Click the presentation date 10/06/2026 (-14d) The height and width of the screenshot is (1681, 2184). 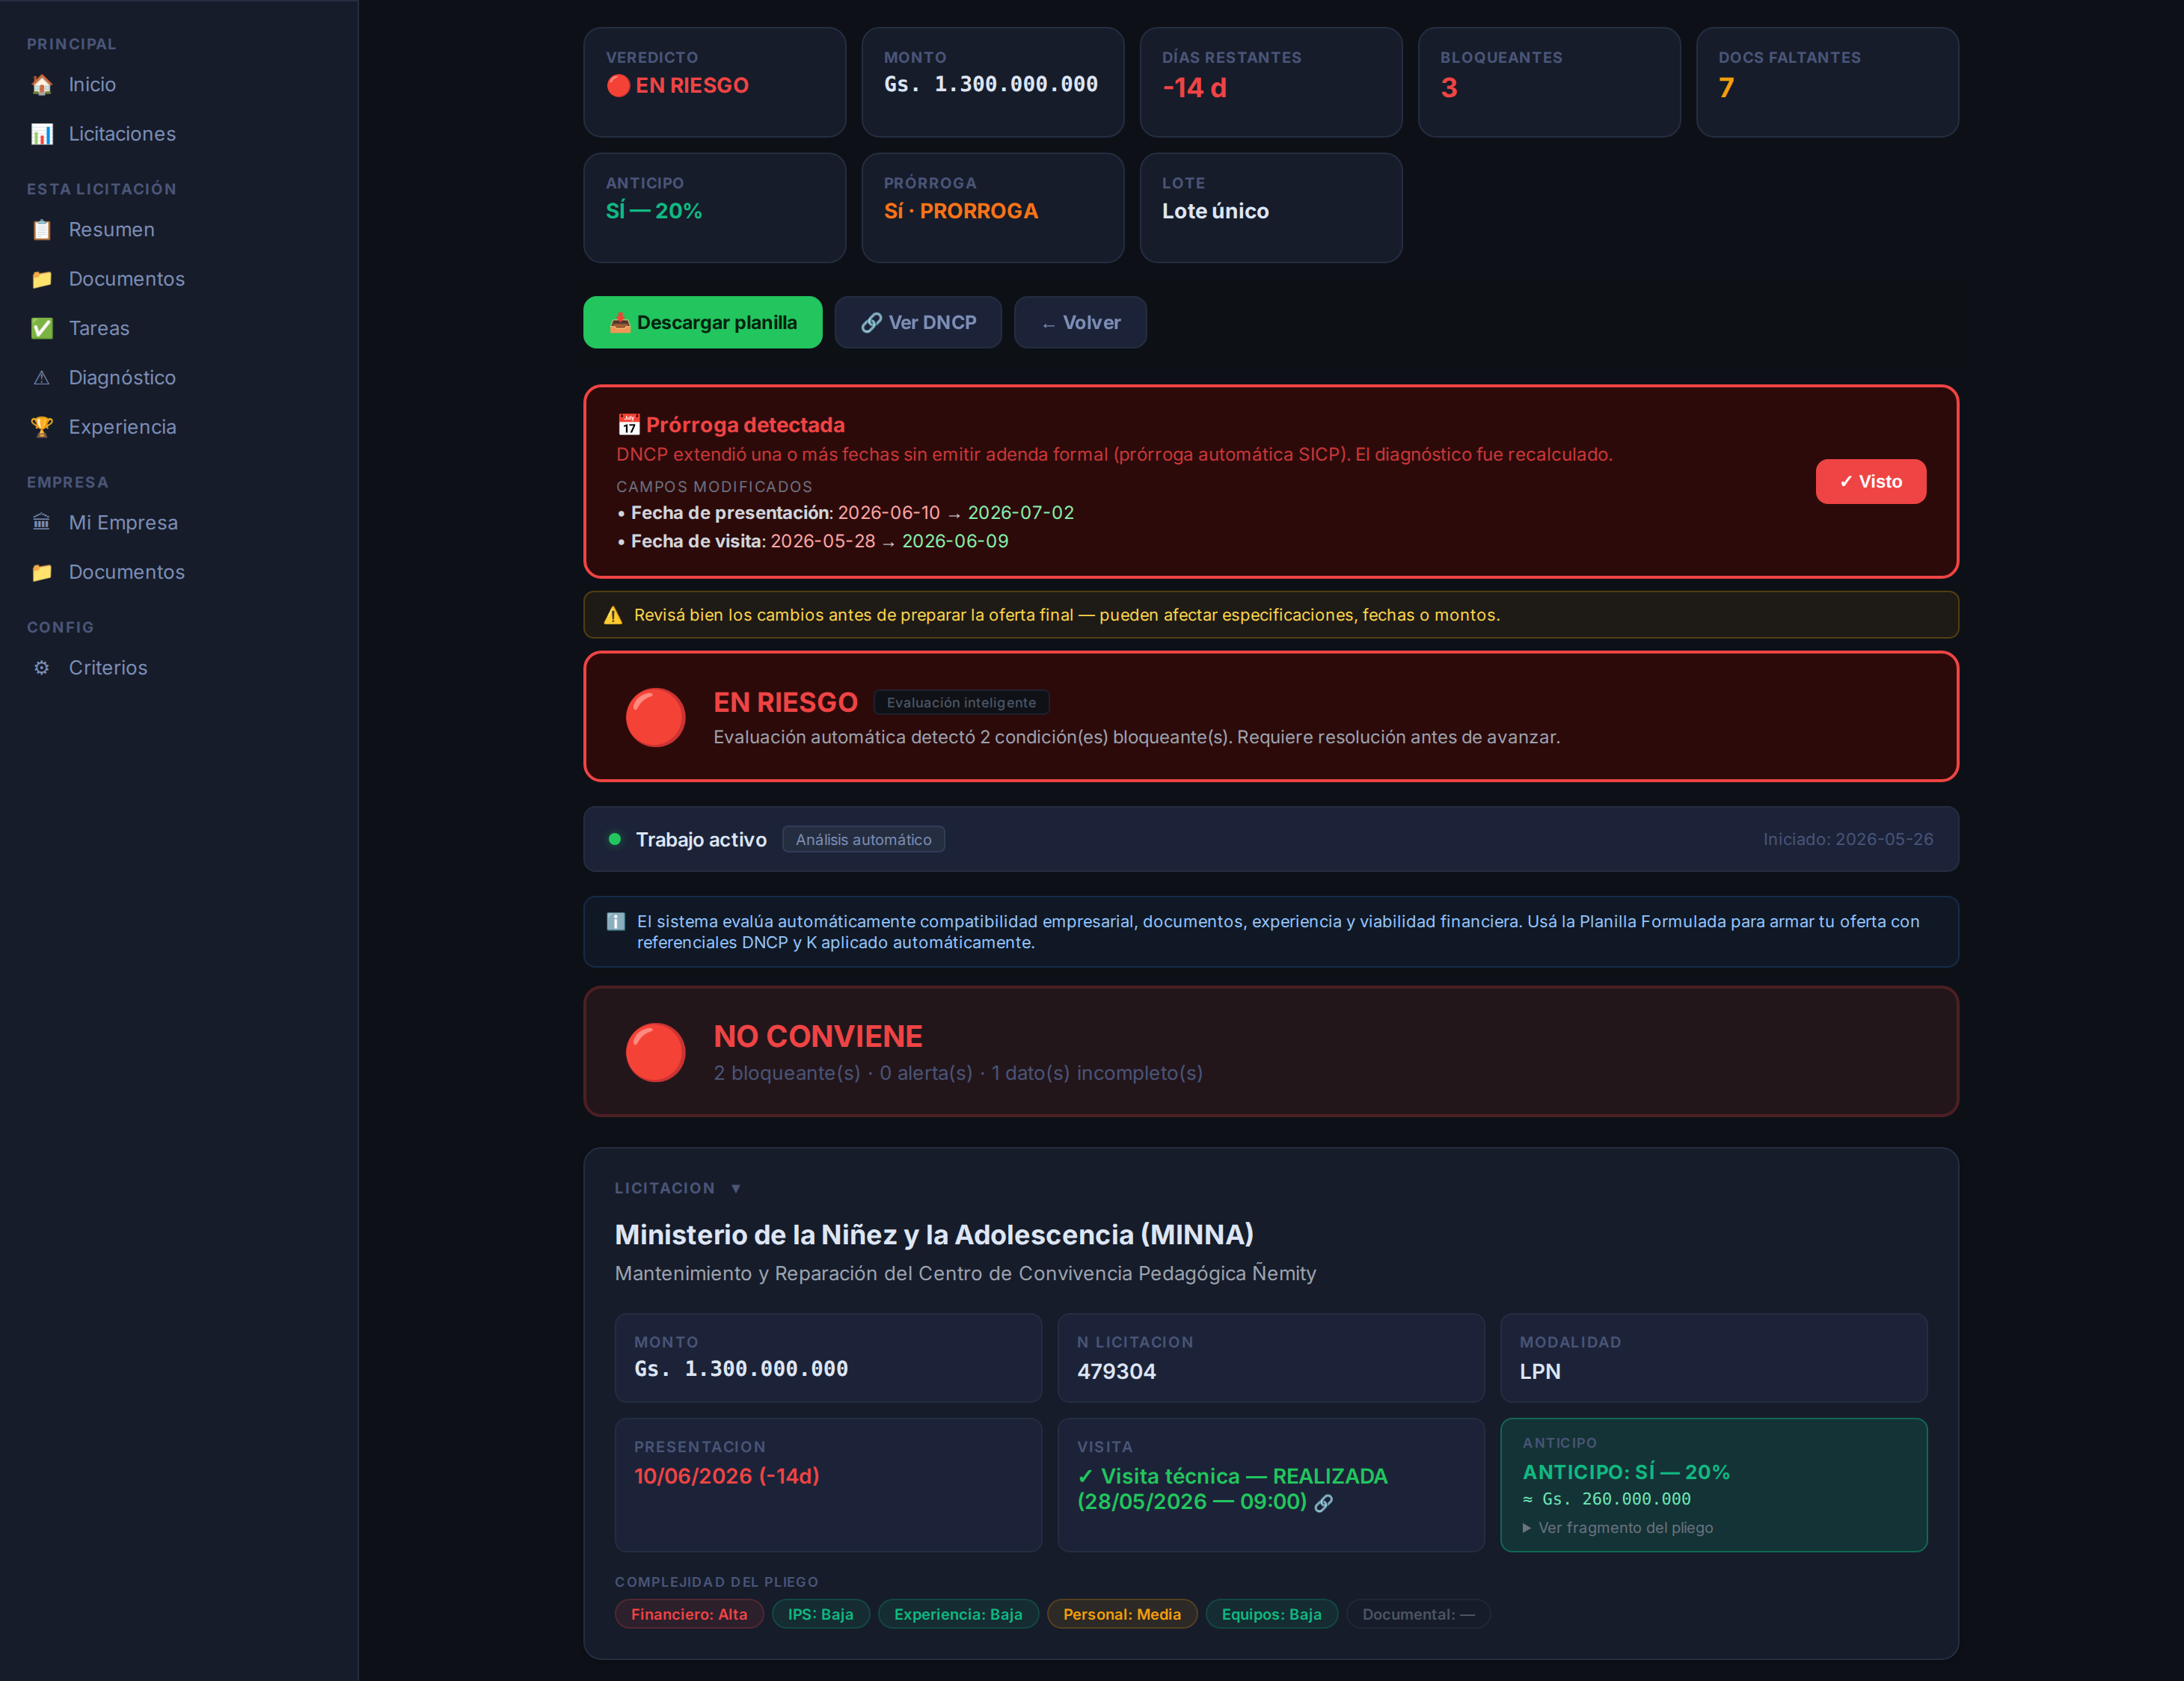(727, 1476)
